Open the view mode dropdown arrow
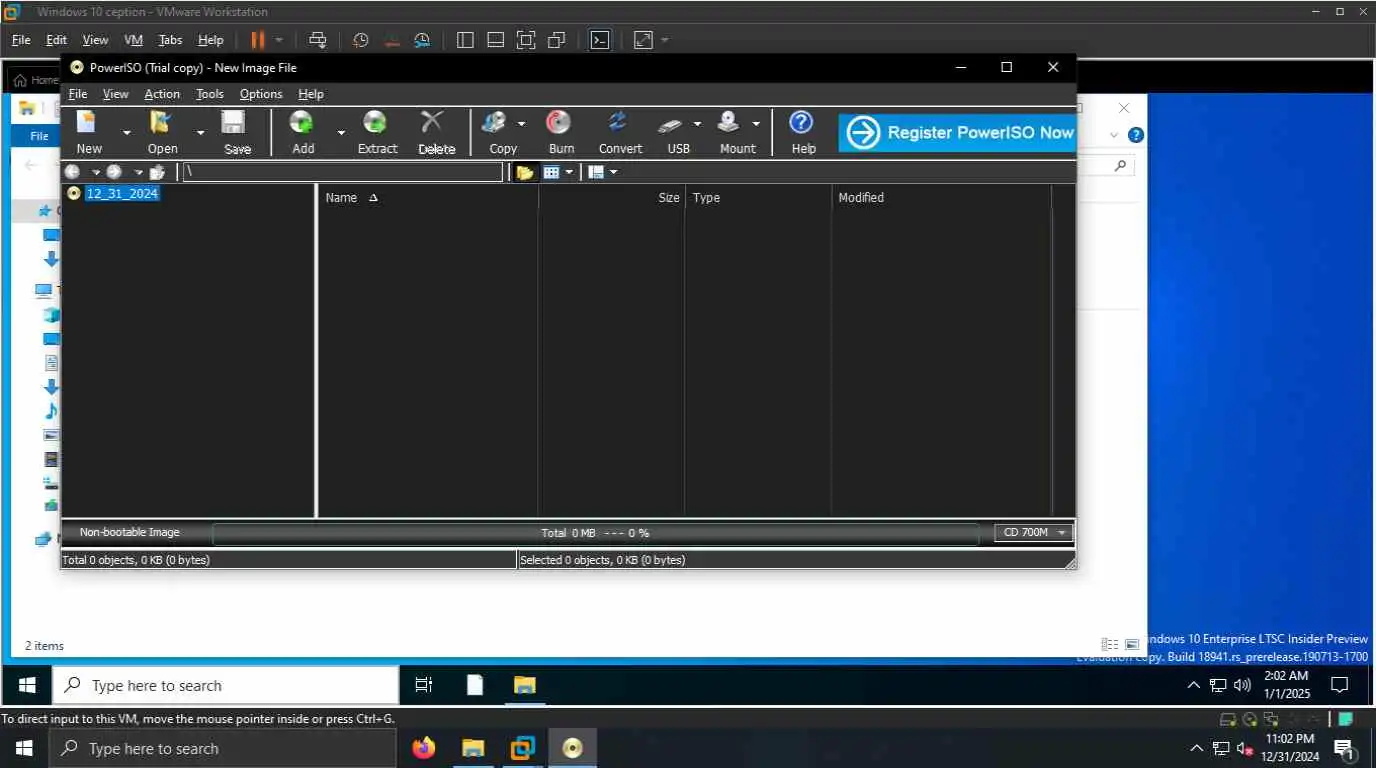This screenshot has height=768, width=1376. 569,172
